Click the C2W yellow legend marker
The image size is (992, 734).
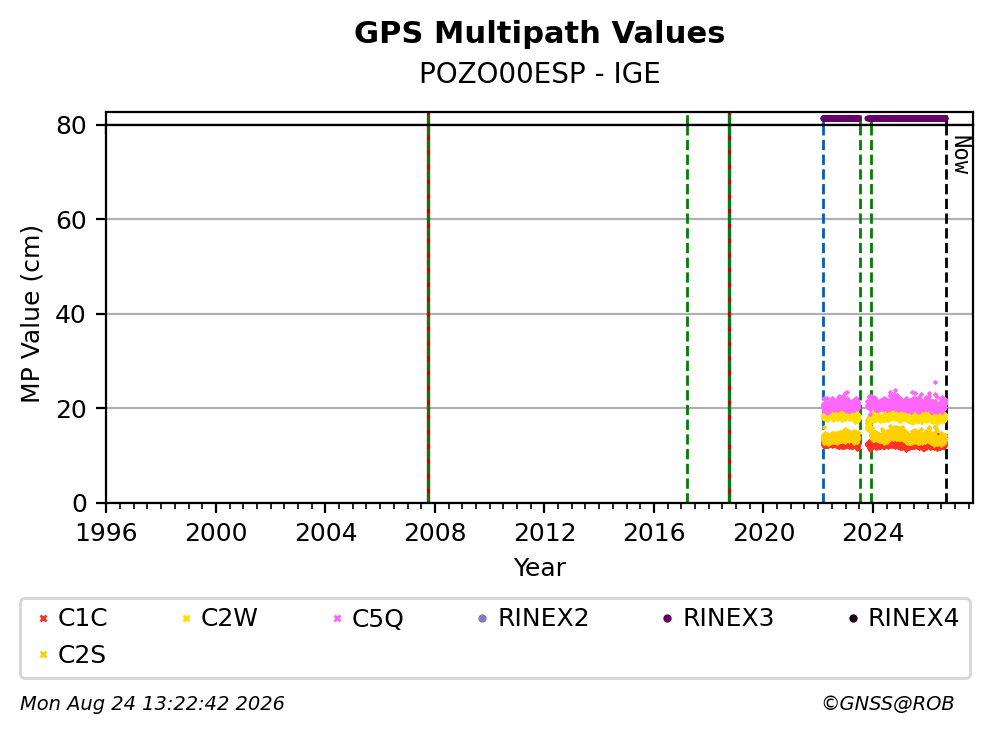coord(187,618)
